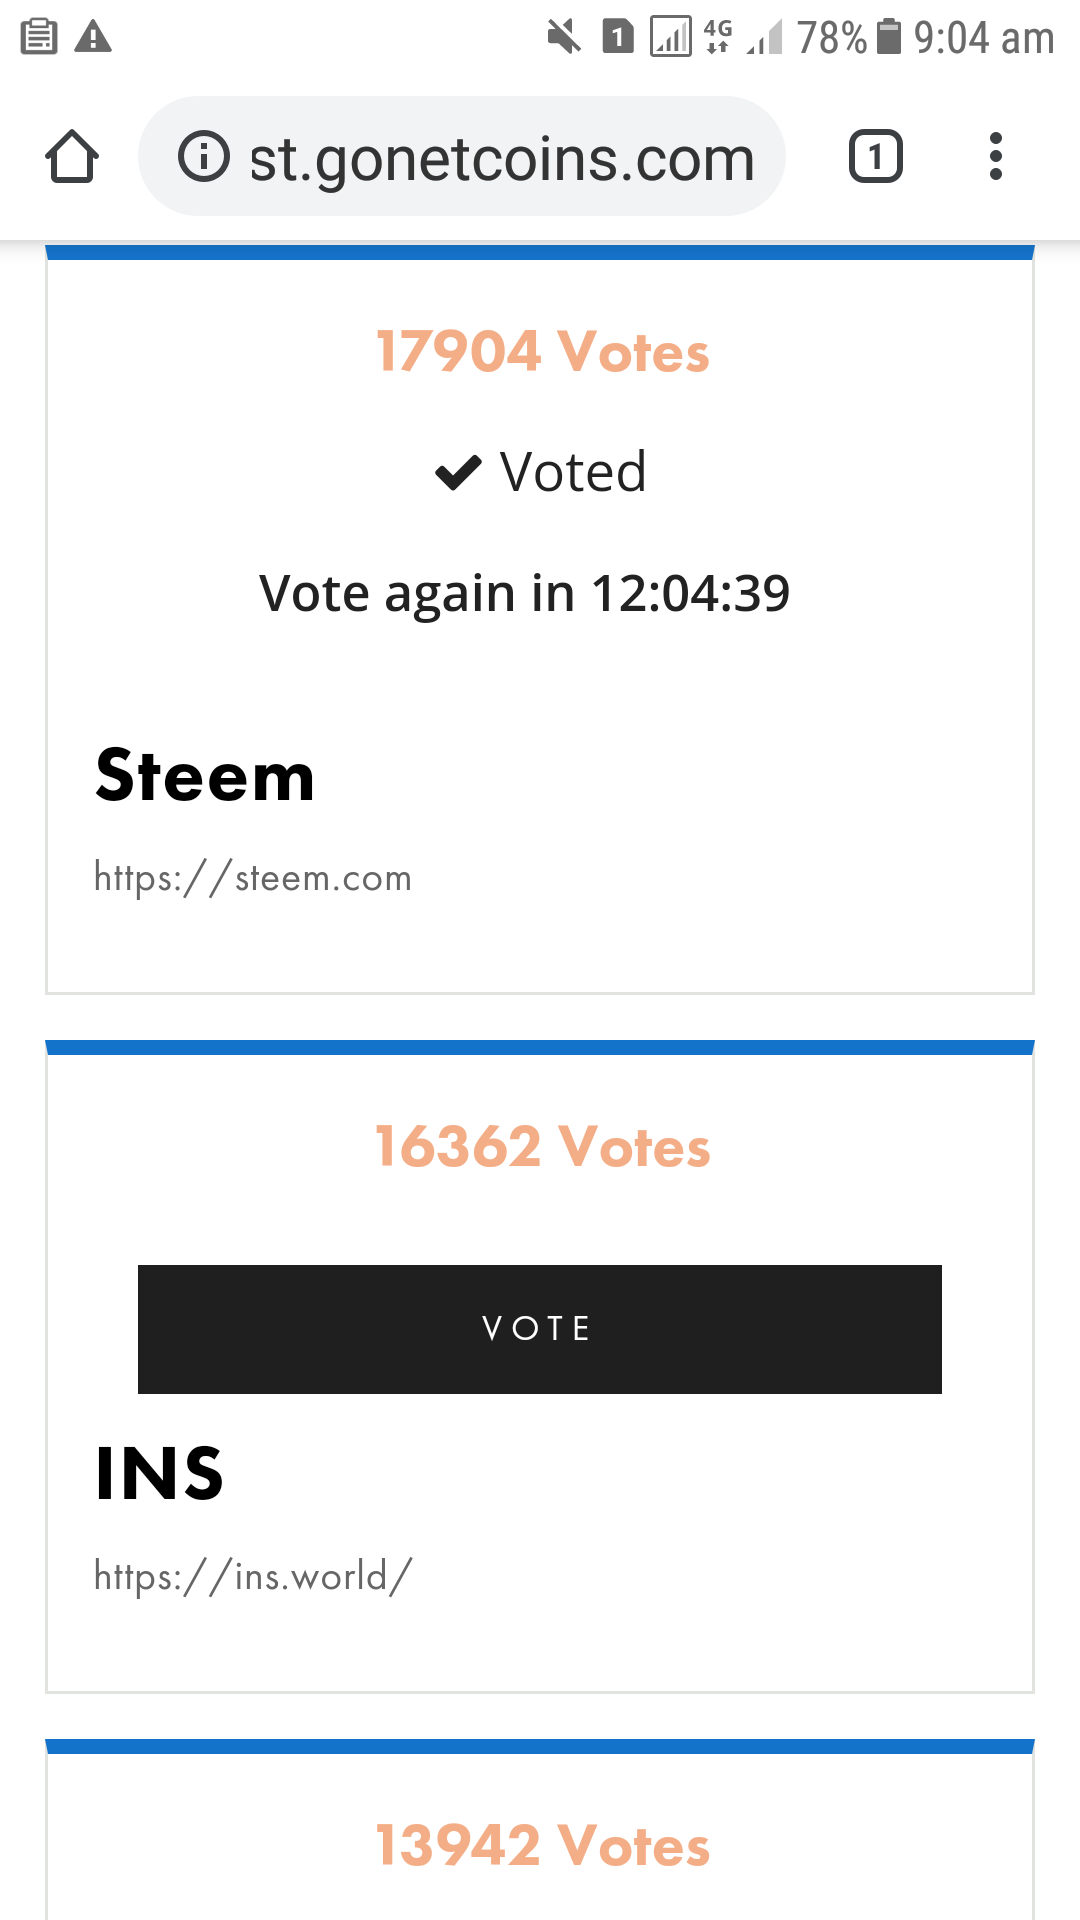Tap the INS heading
1080x1920 pixels.
[160, 1474]
